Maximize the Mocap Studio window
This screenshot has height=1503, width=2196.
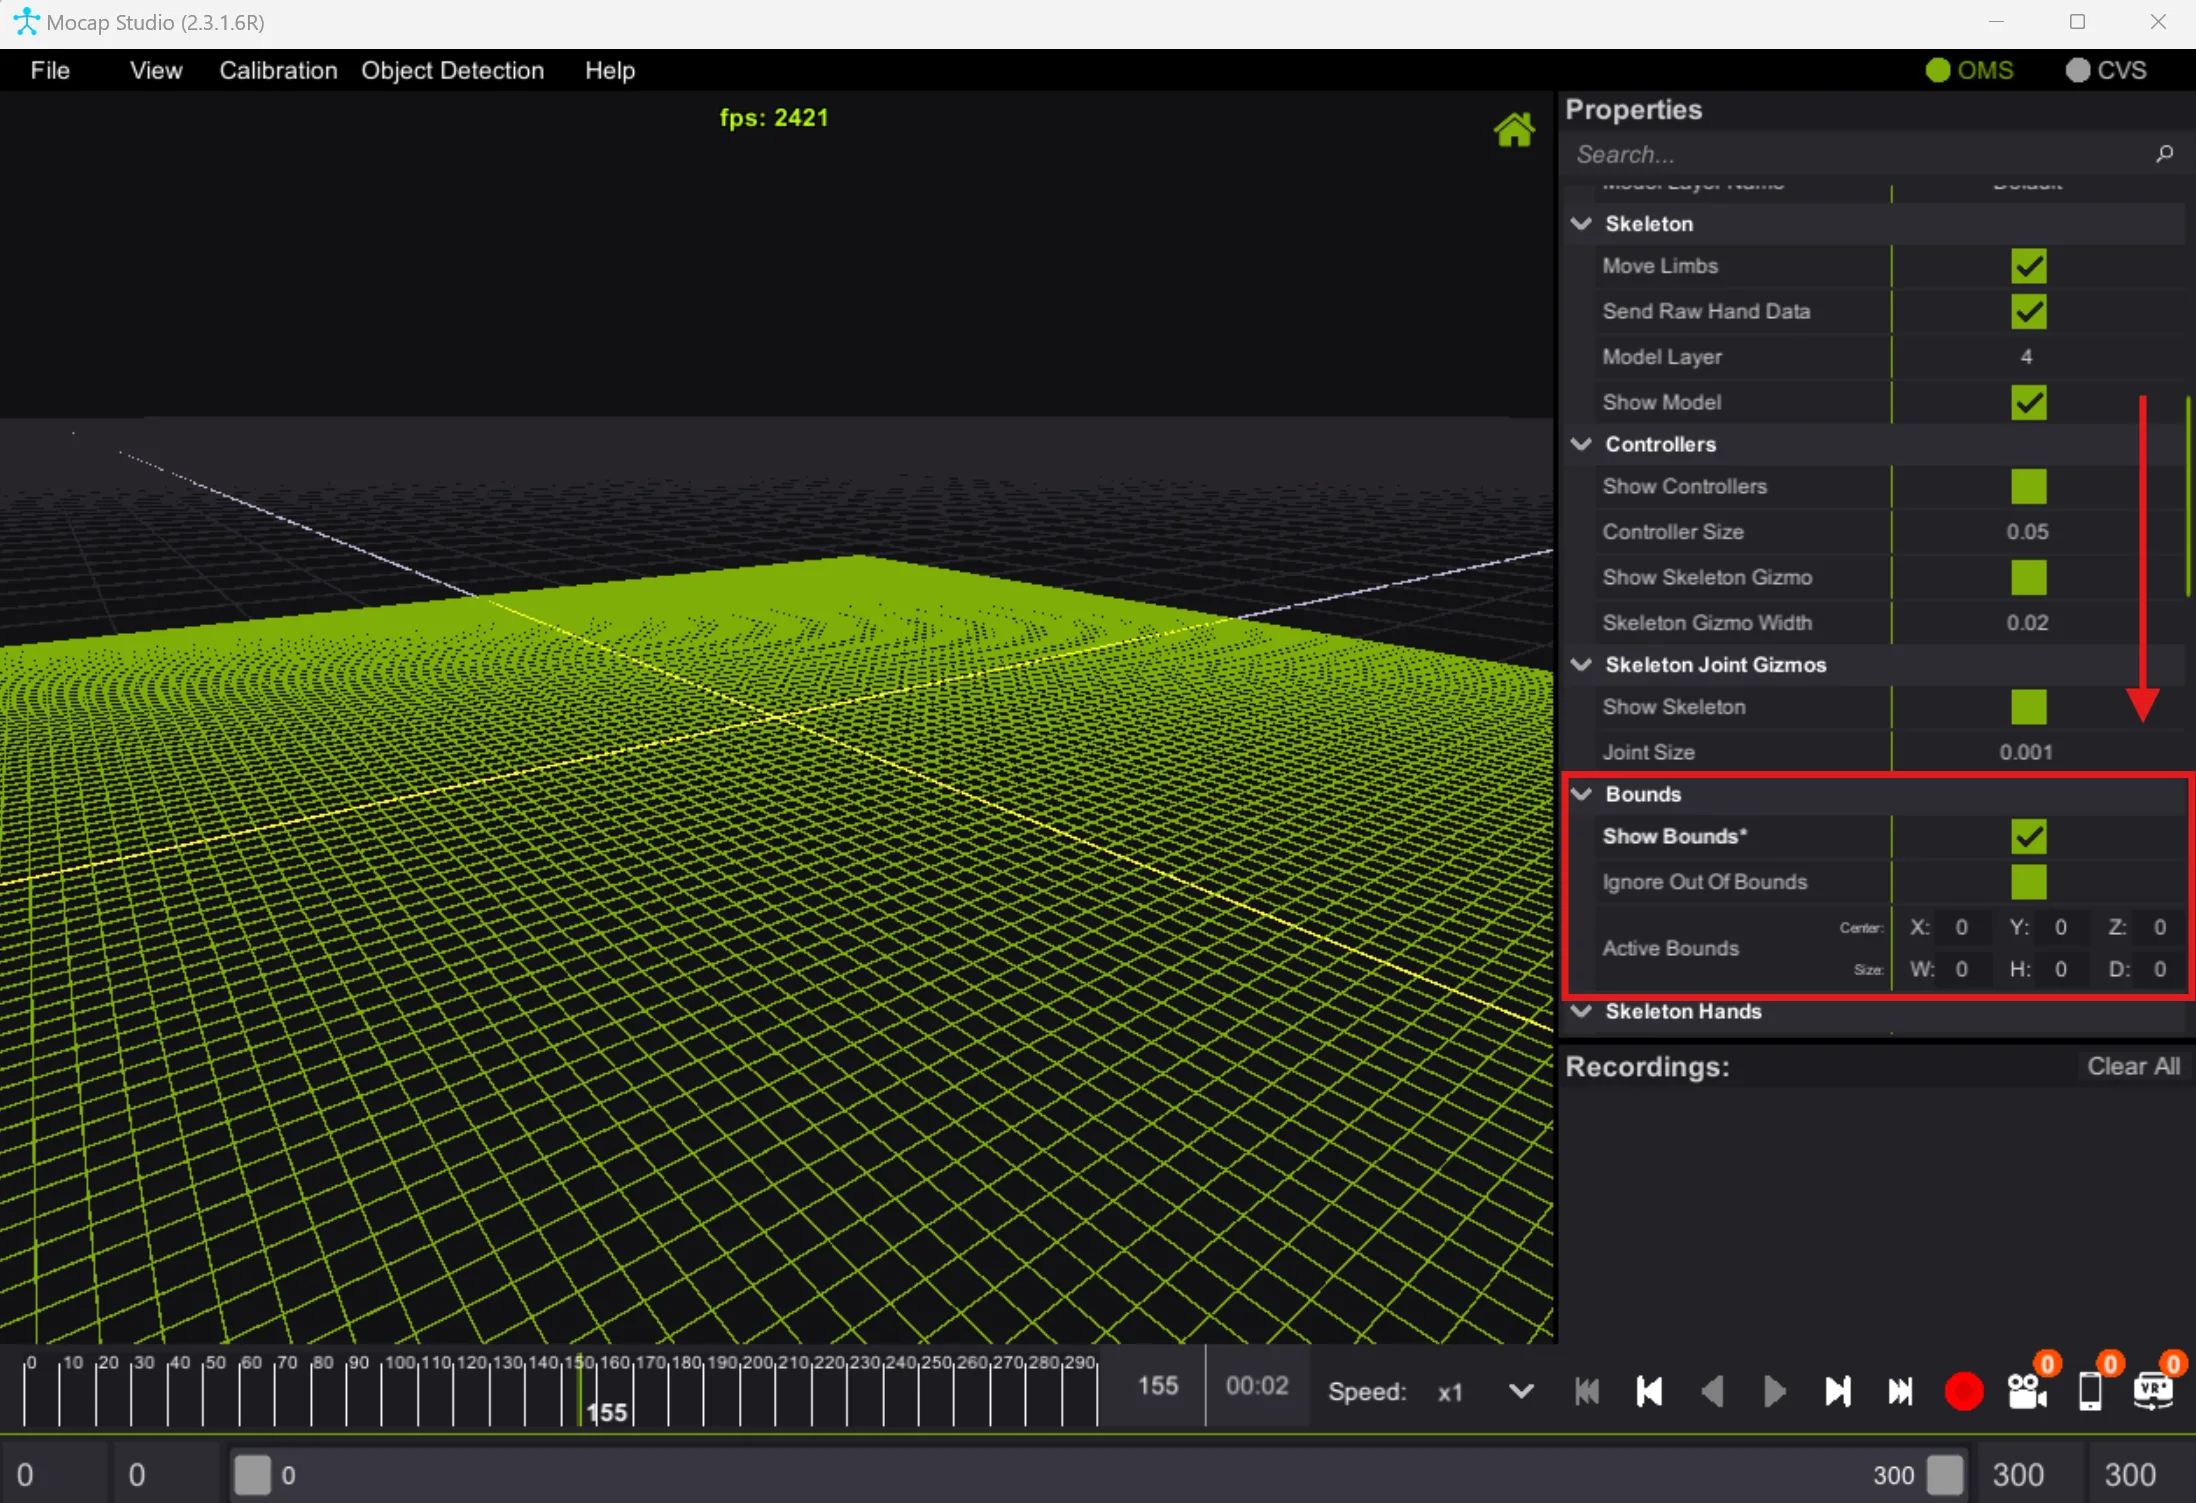point(2078,22)
